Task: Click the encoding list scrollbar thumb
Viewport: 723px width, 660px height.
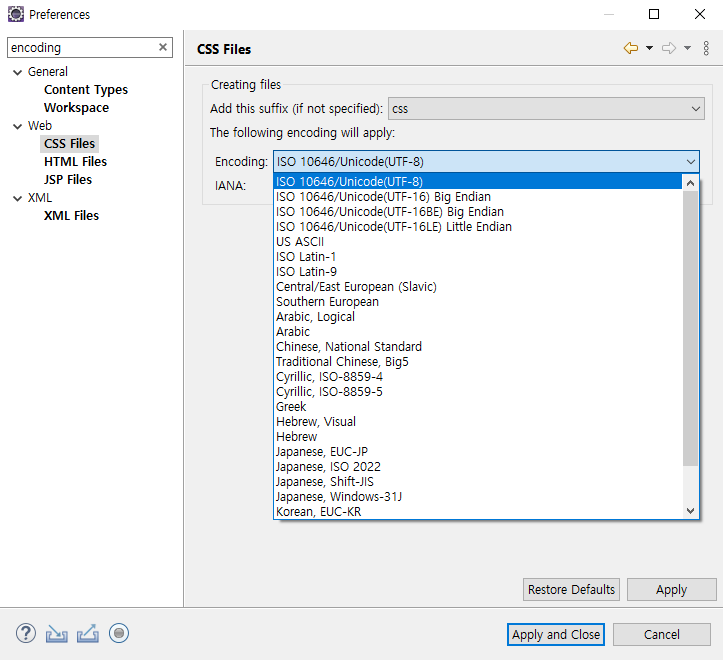Action: point(690,328)
